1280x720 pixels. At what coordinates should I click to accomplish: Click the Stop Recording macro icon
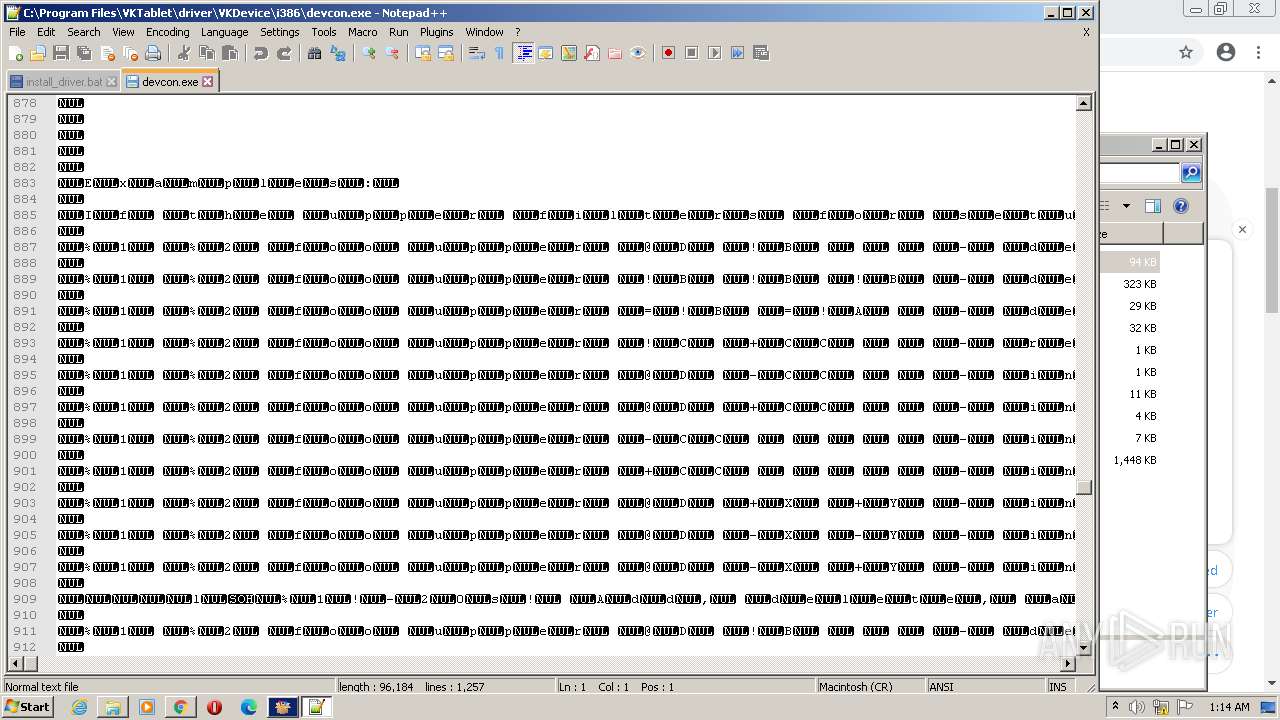(691, 53)
